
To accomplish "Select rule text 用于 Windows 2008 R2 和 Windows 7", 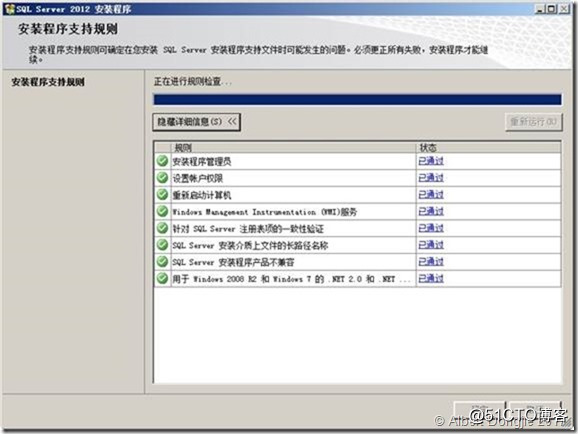I will coord(291,279).
